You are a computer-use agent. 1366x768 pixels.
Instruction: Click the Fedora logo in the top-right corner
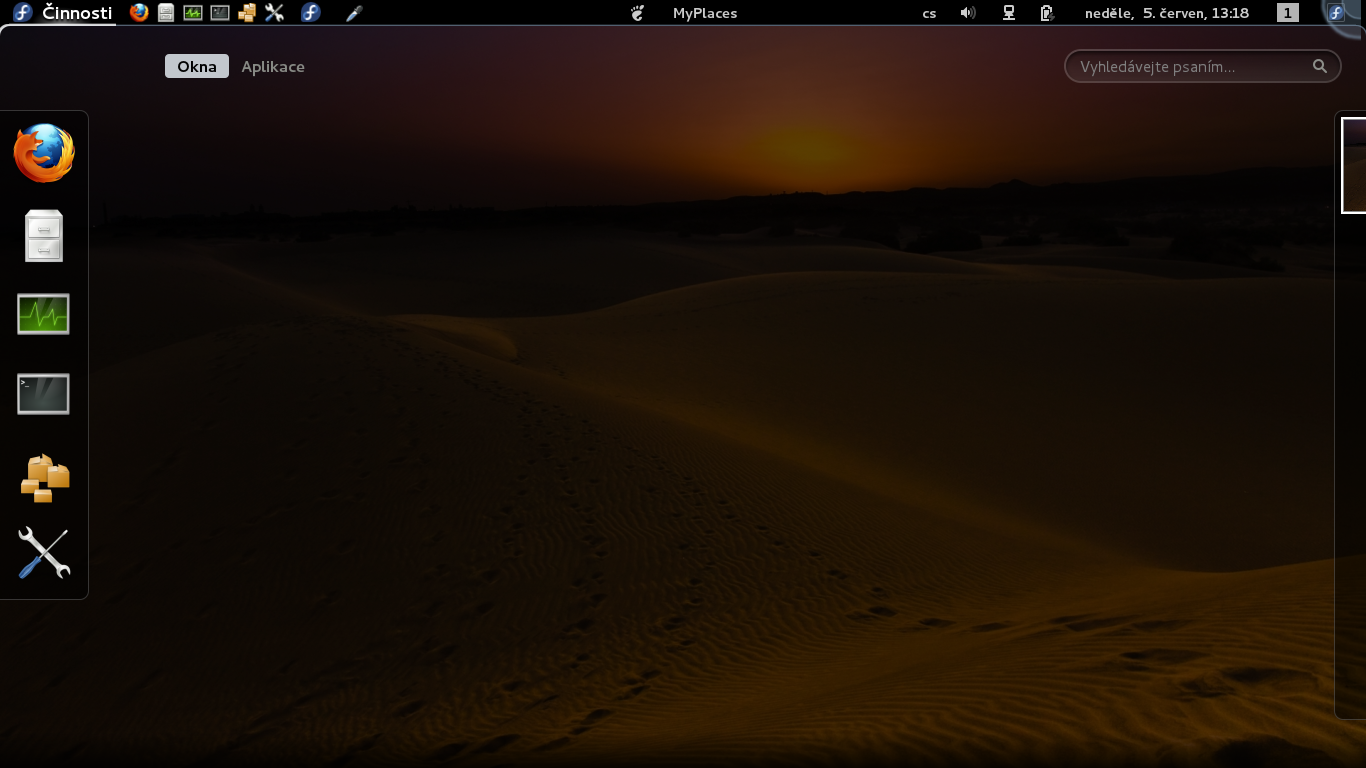coord(1336,13)
